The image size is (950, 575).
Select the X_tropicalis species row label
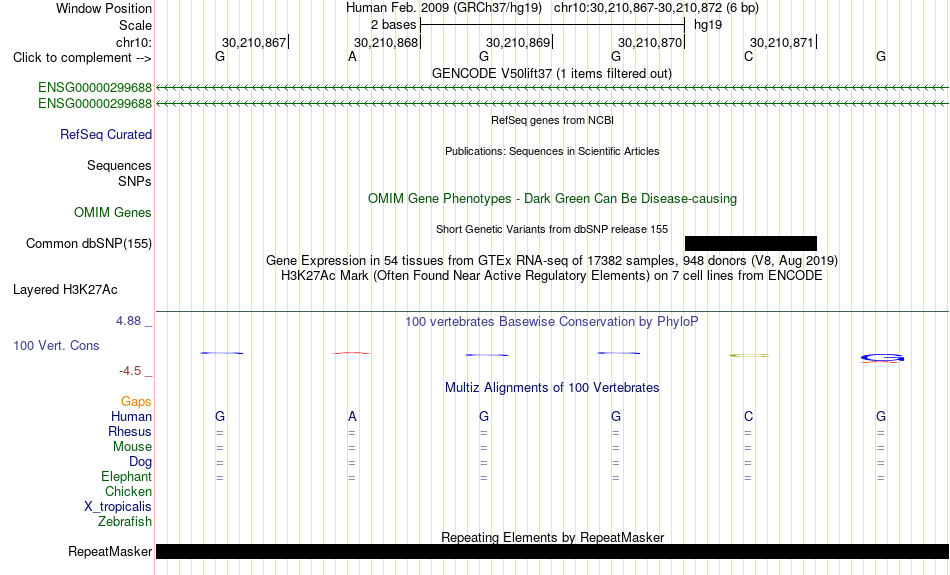click(118, 507)
